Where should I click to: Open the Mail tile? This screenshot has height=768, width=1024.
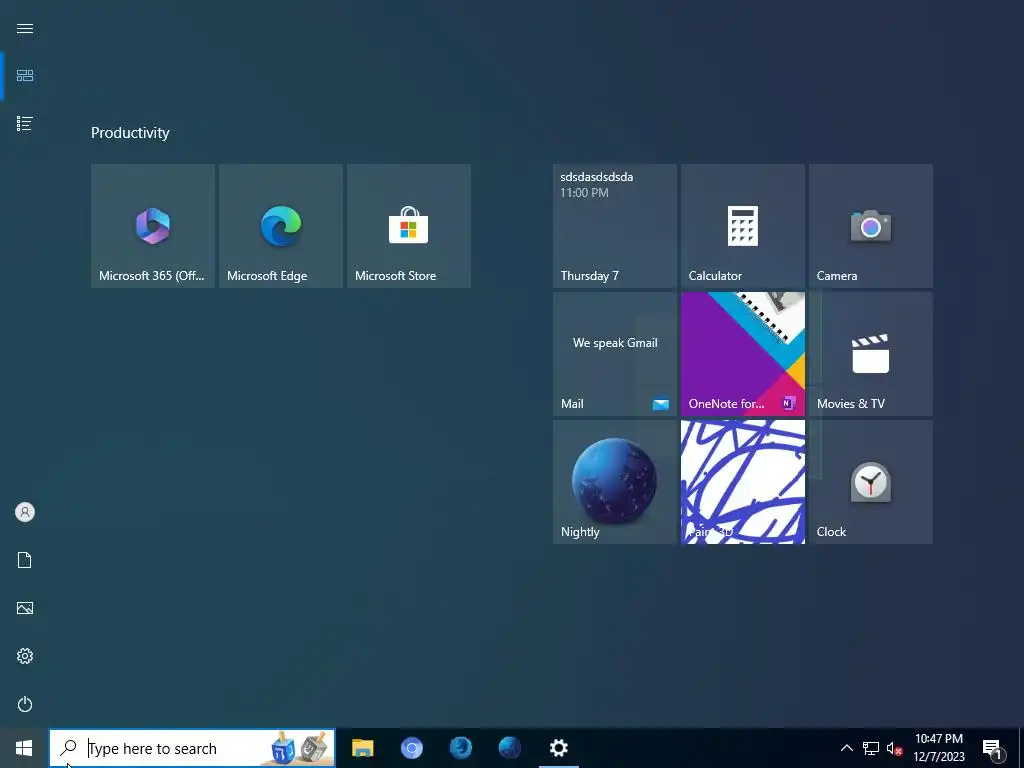point(615,354)
